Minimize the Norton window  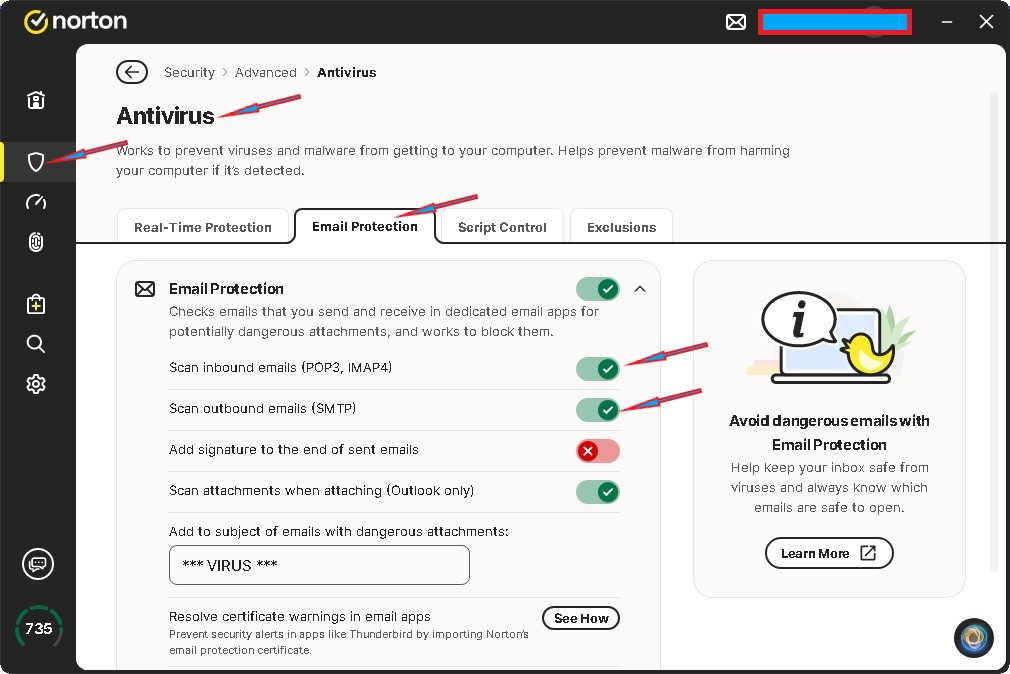point(947,22)
